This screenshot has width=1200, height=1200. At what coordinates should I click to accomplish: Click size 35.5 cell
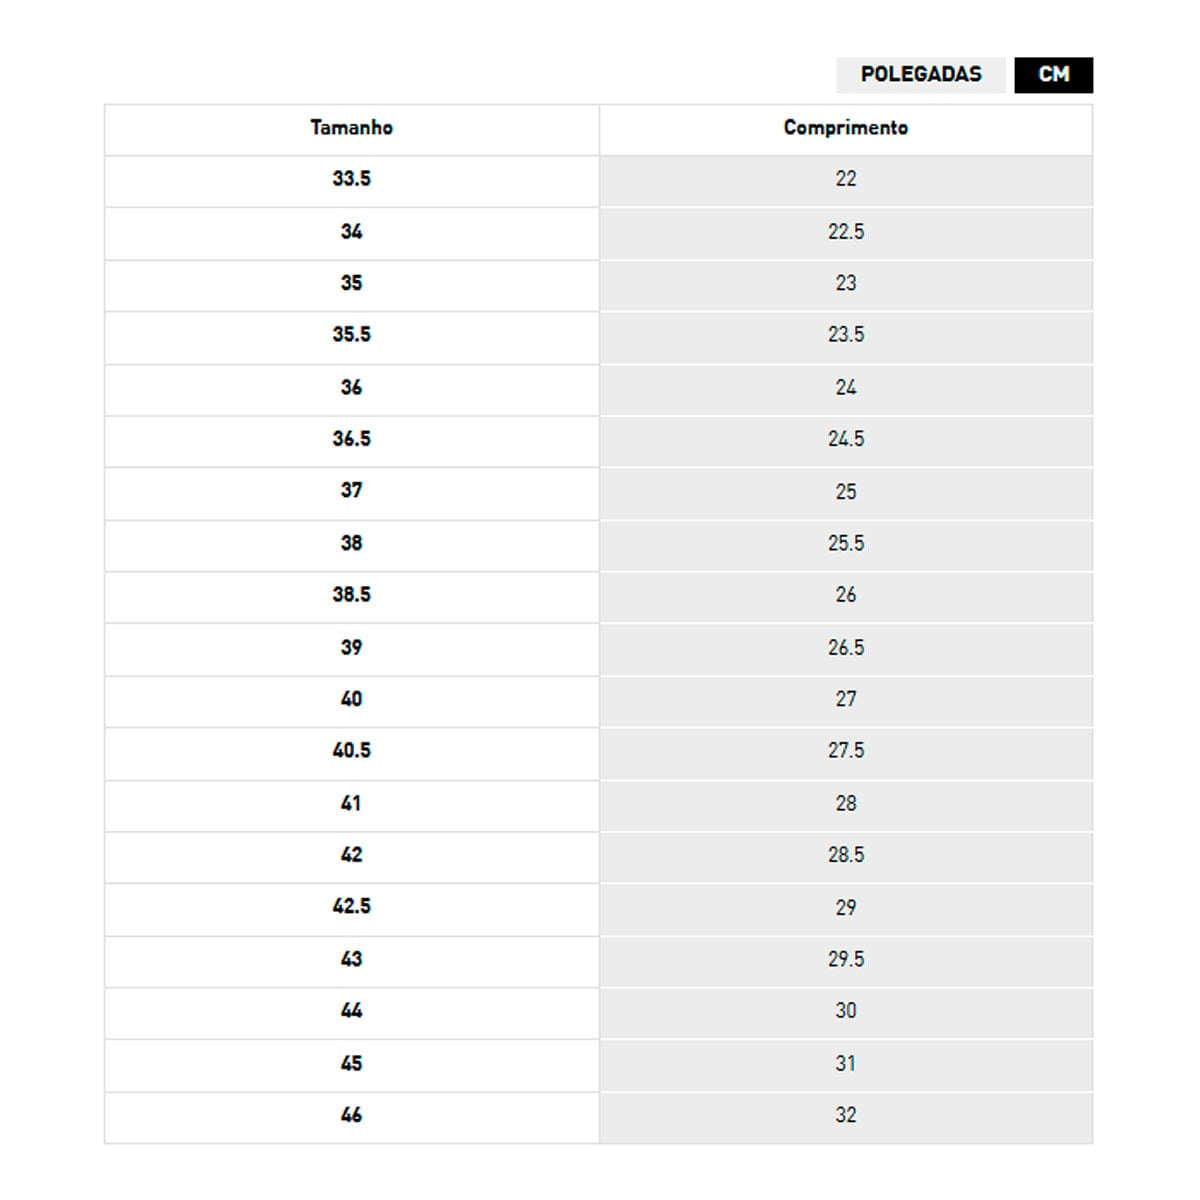click(x=351, y=335)
